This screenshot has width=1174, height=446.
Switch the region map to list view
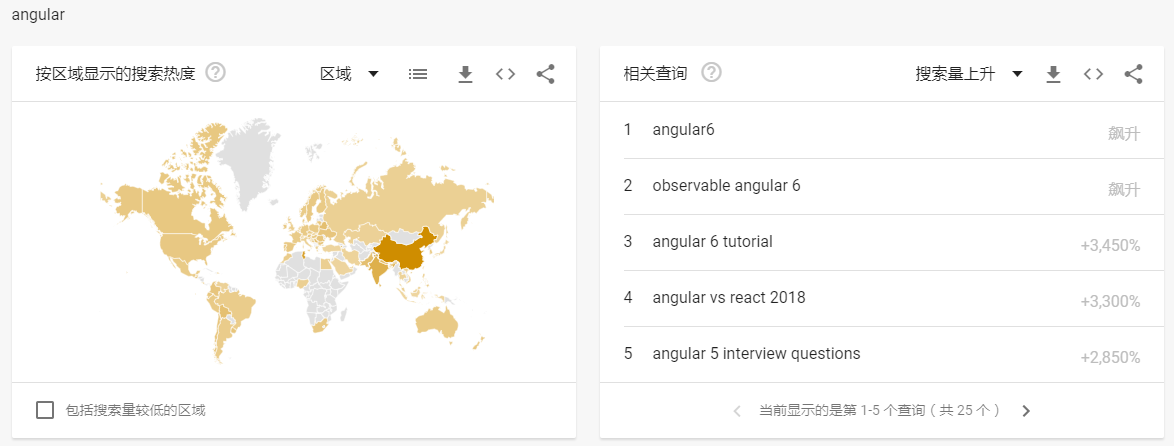pos(418,73)
